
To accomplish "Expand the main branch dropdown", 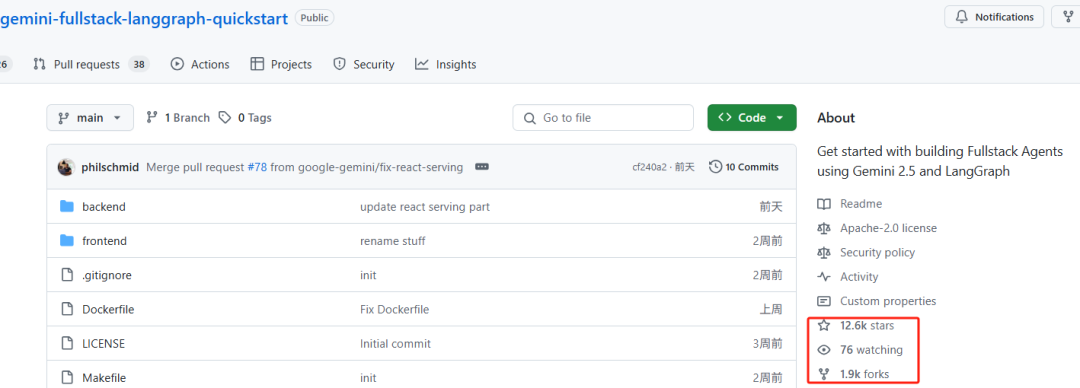I will tap(90, 118).
